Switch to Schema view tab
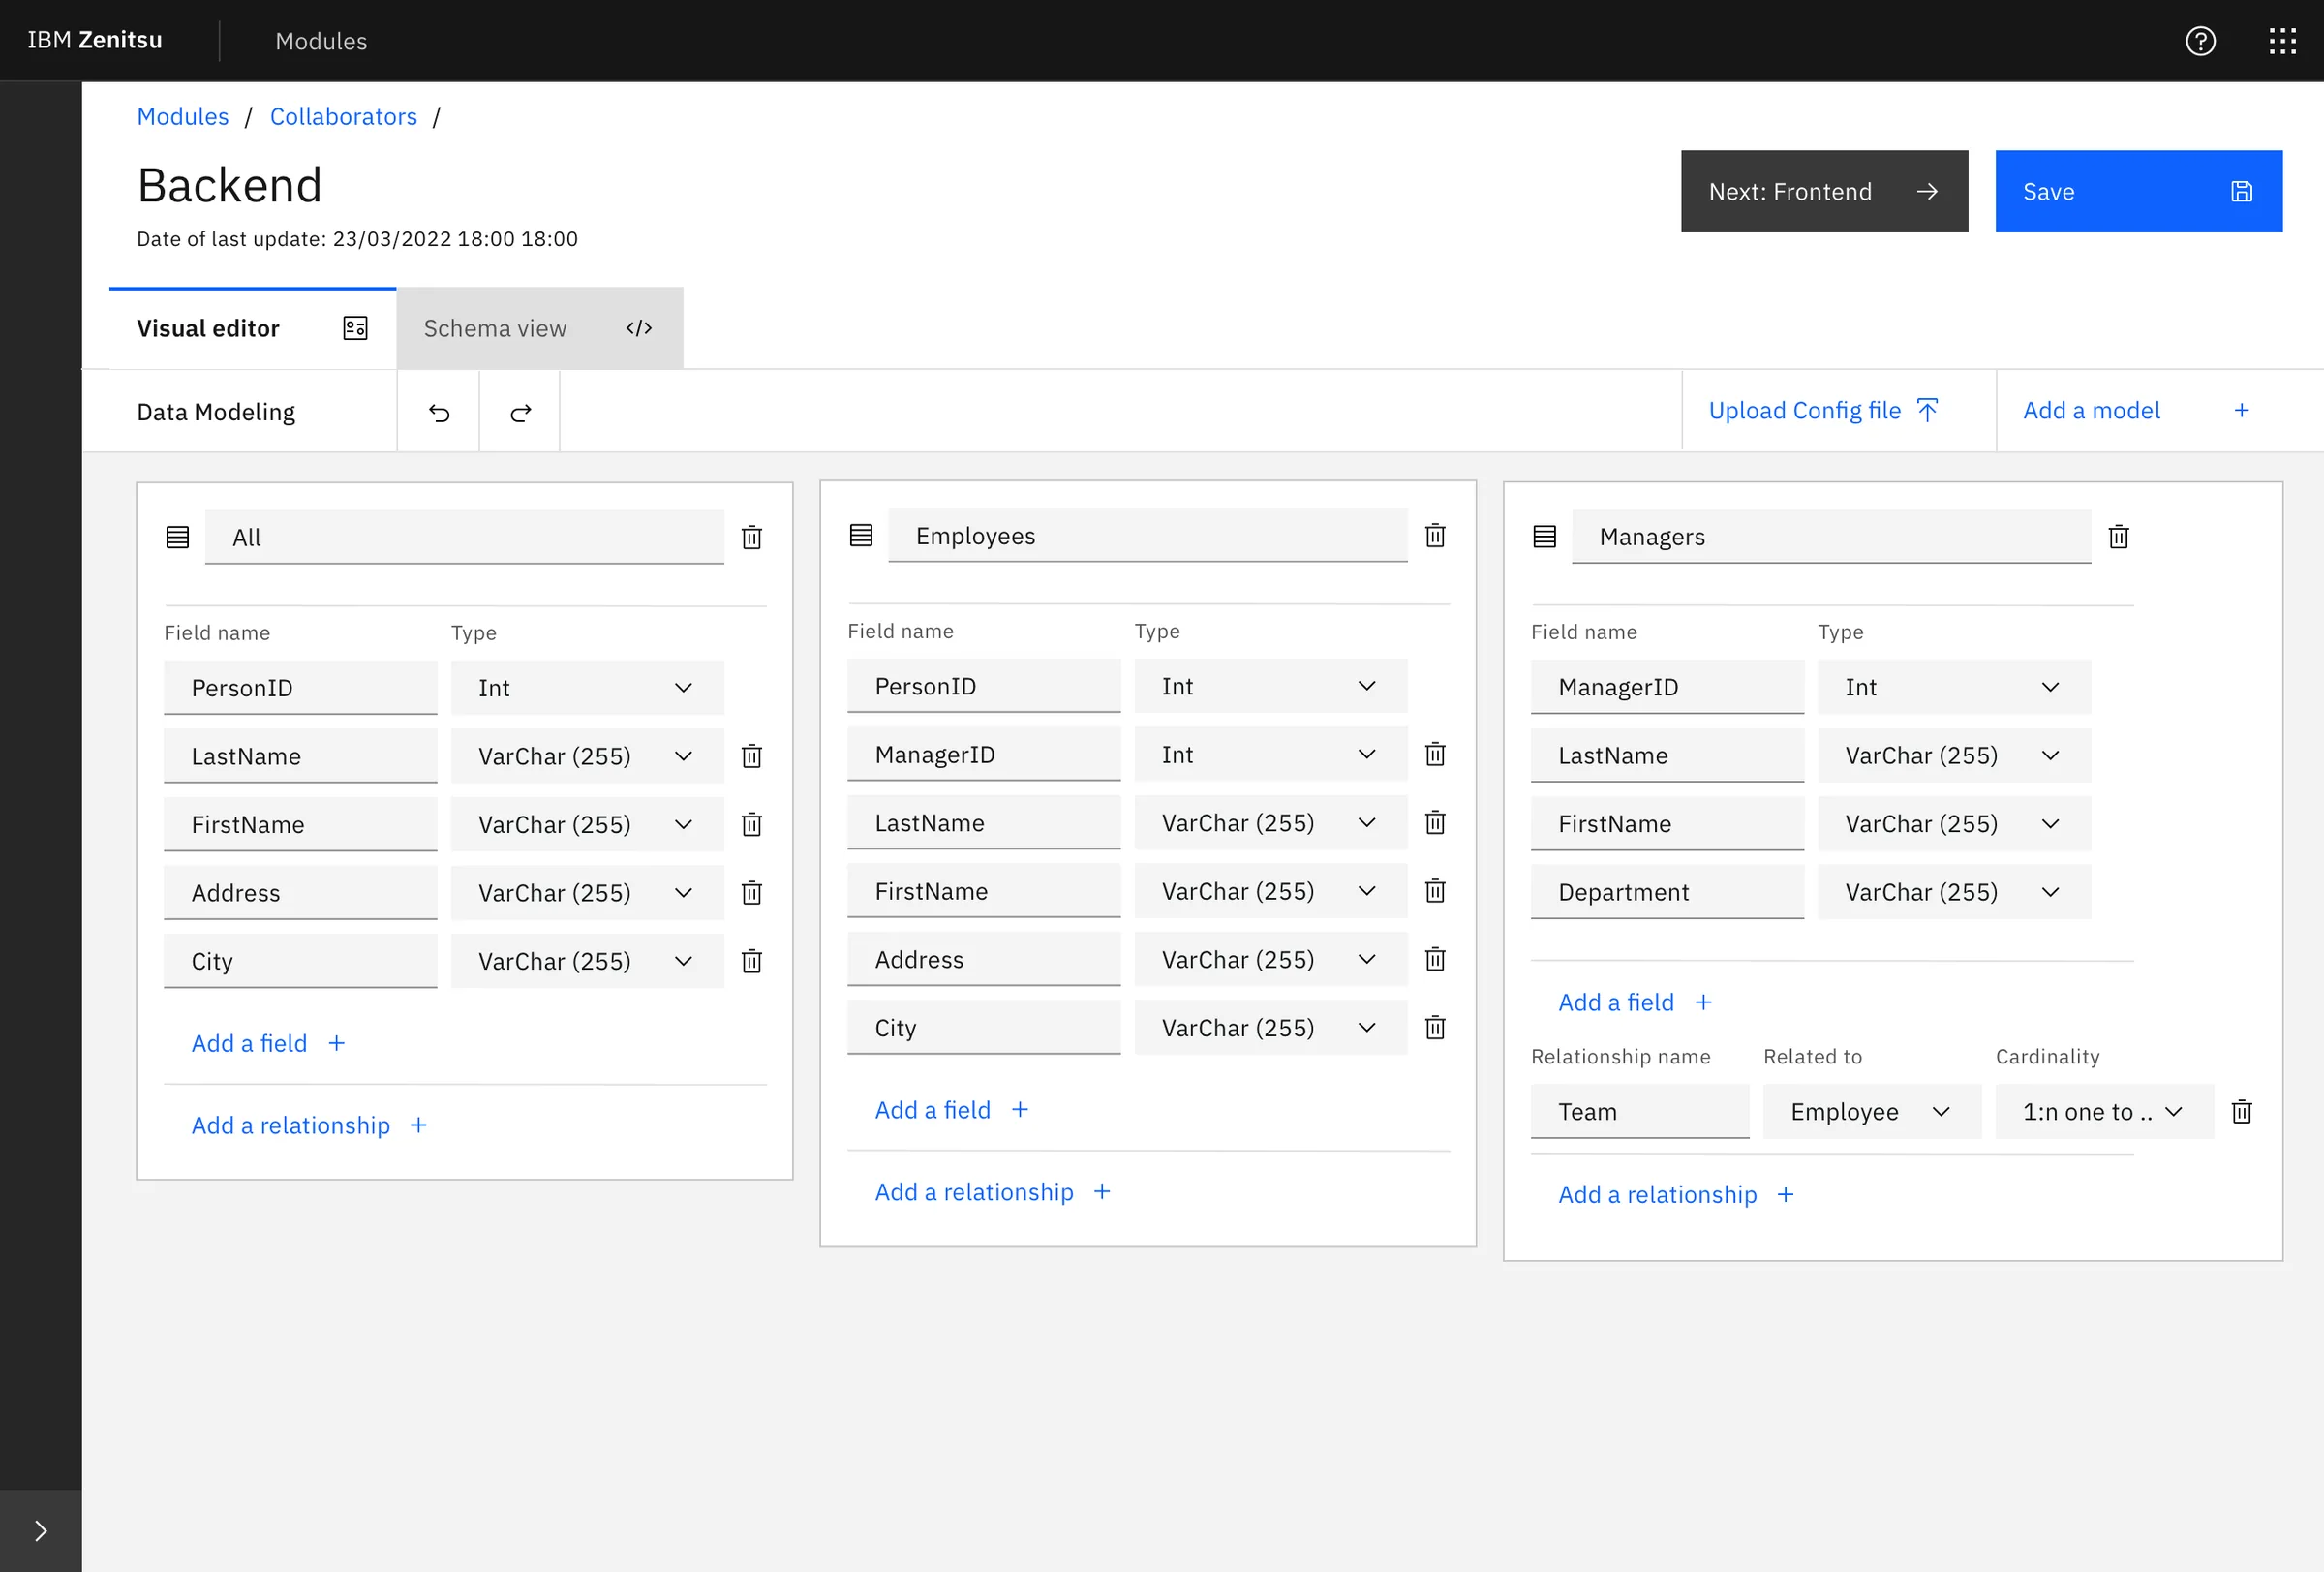Image resolution: width=2324 pixels, height=1572 pixels. pos(539,328)
